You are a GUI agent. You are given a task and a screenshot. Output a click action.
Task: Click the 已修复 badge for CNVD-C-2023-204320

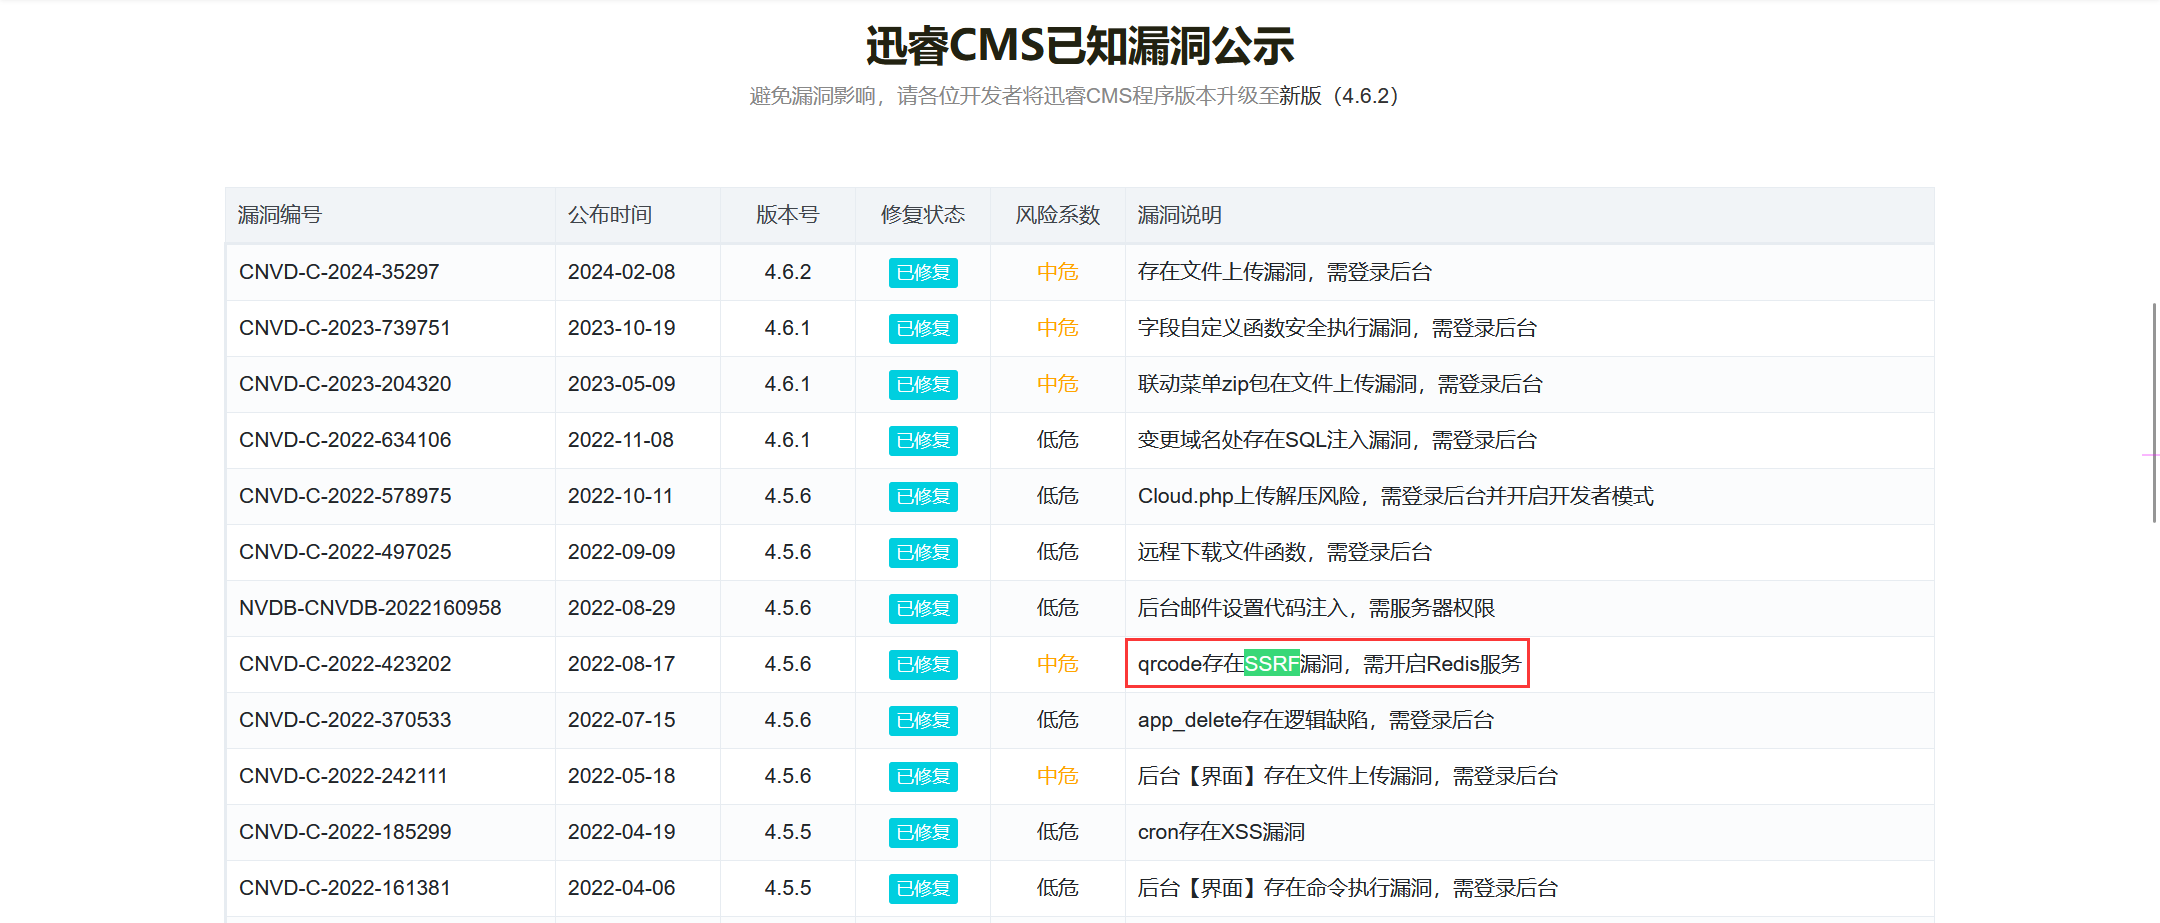pyautogui.click(x=923, y=384)
